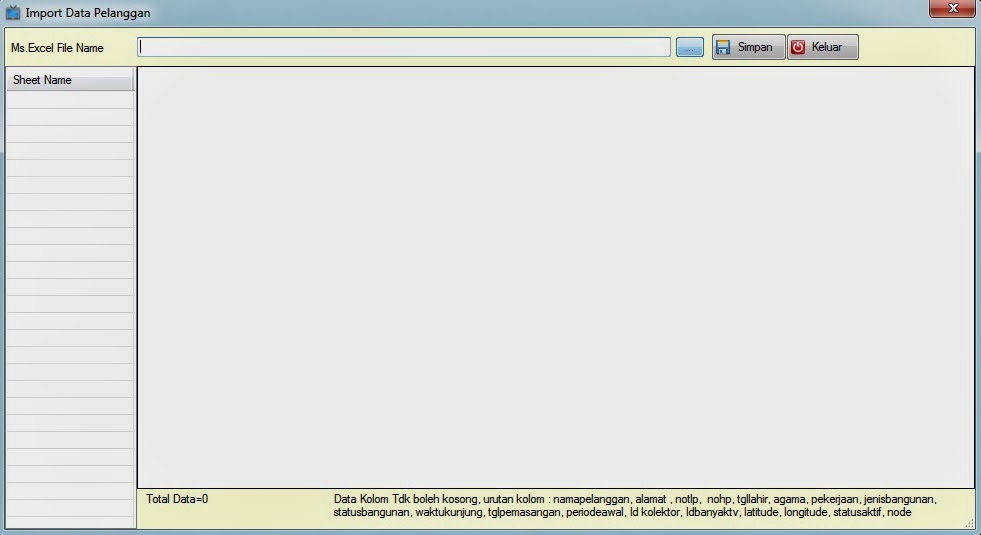Image resolution: width=981 pixels, height=535 pixels.
Task: Click the 'Import Data Pelanggan' title text
Action: (x=88, y=13)
